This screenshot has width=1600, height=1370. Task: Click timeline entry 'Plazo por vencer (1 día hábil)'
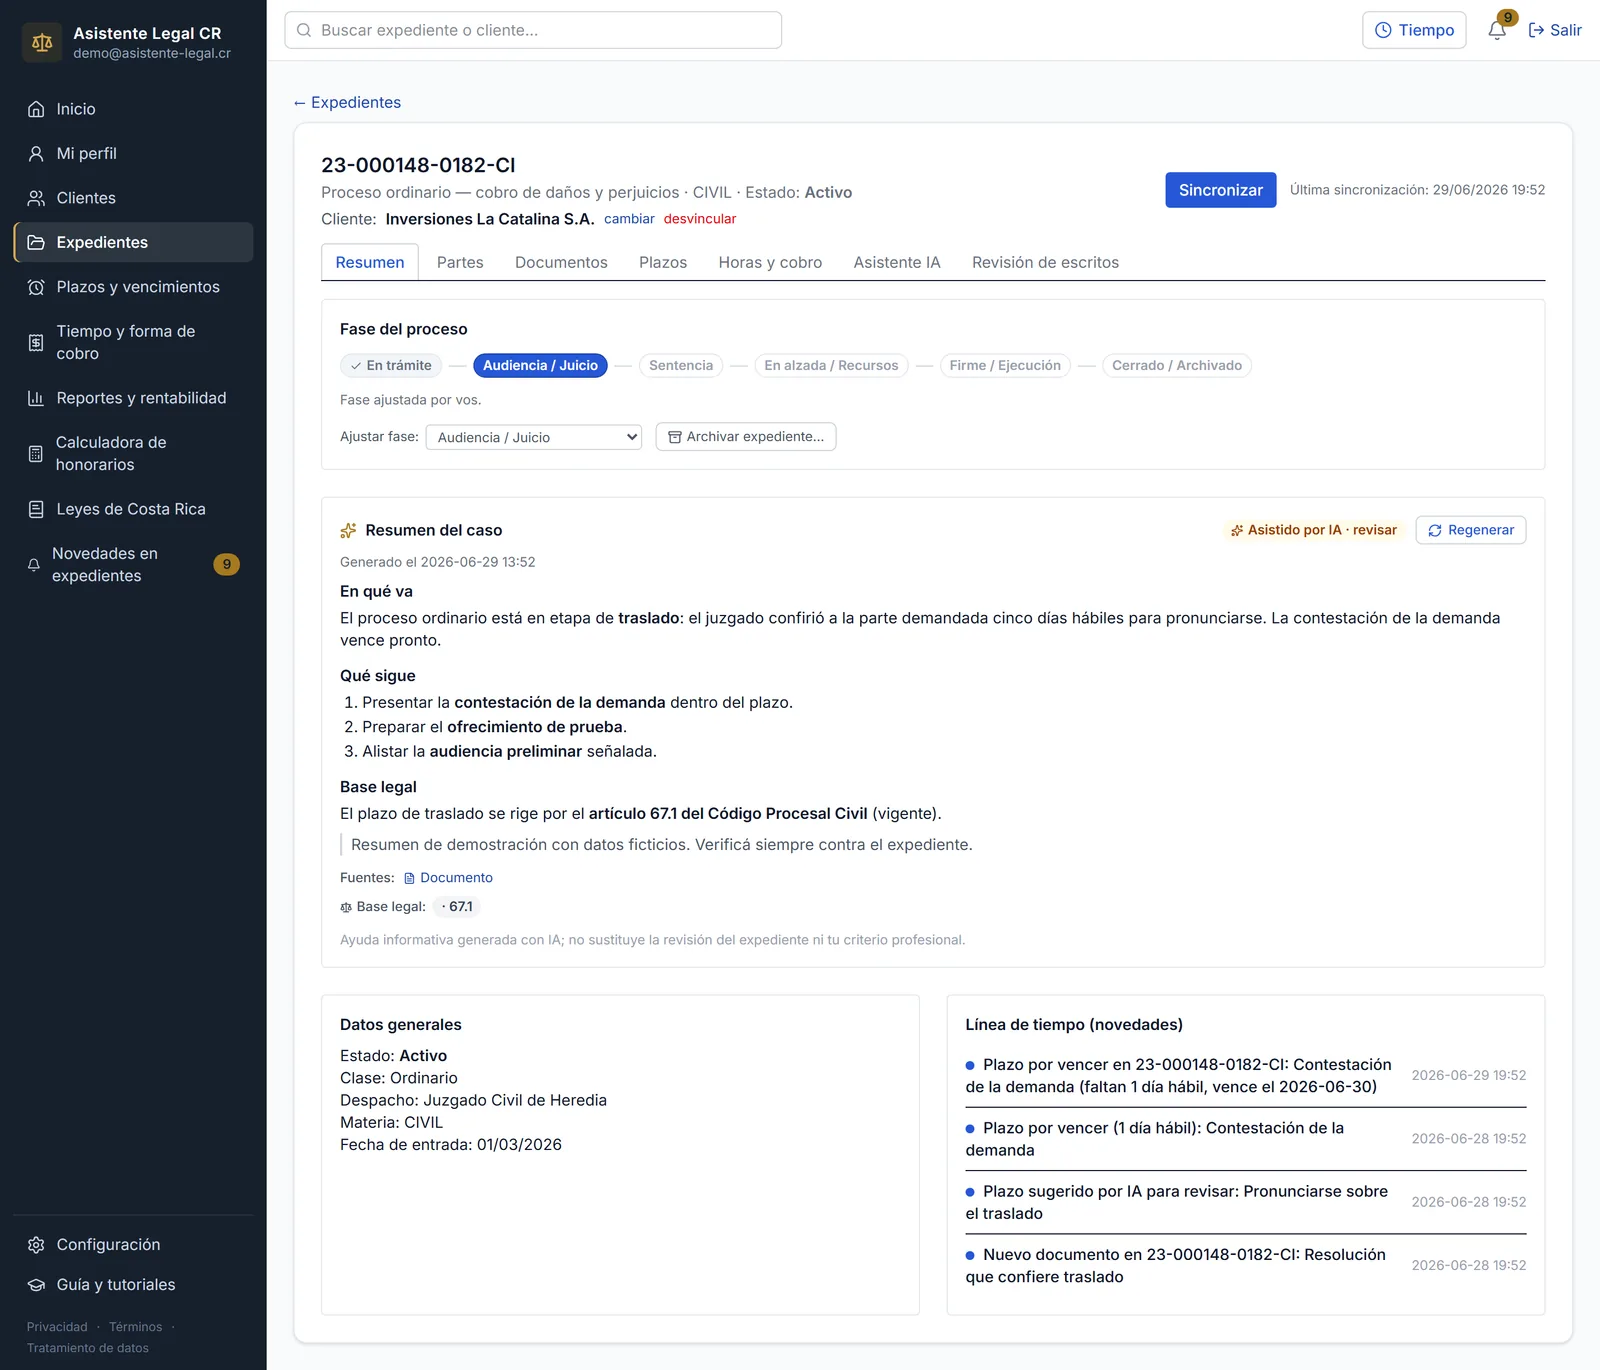coord(1245,1139)
